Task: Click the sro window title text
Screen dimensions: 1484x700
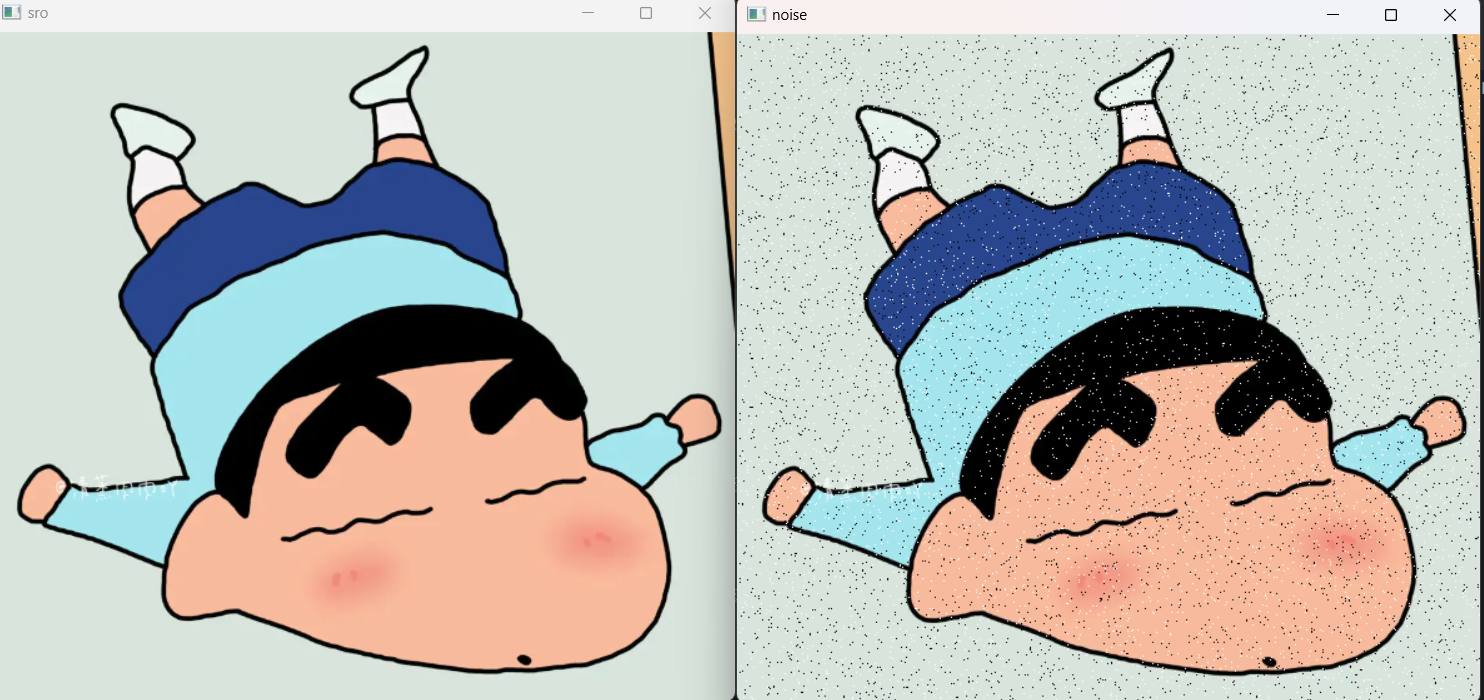Action: tap(38, 13)
